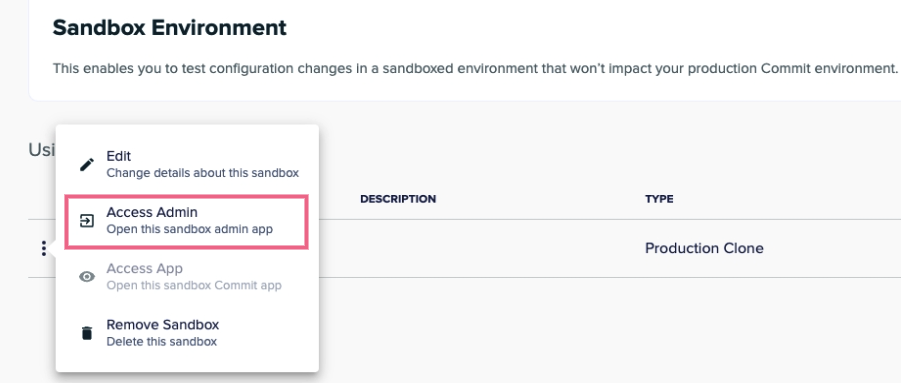Click the TYPE column header
Viewport: 901px width, 383px height.
point(659,199)
